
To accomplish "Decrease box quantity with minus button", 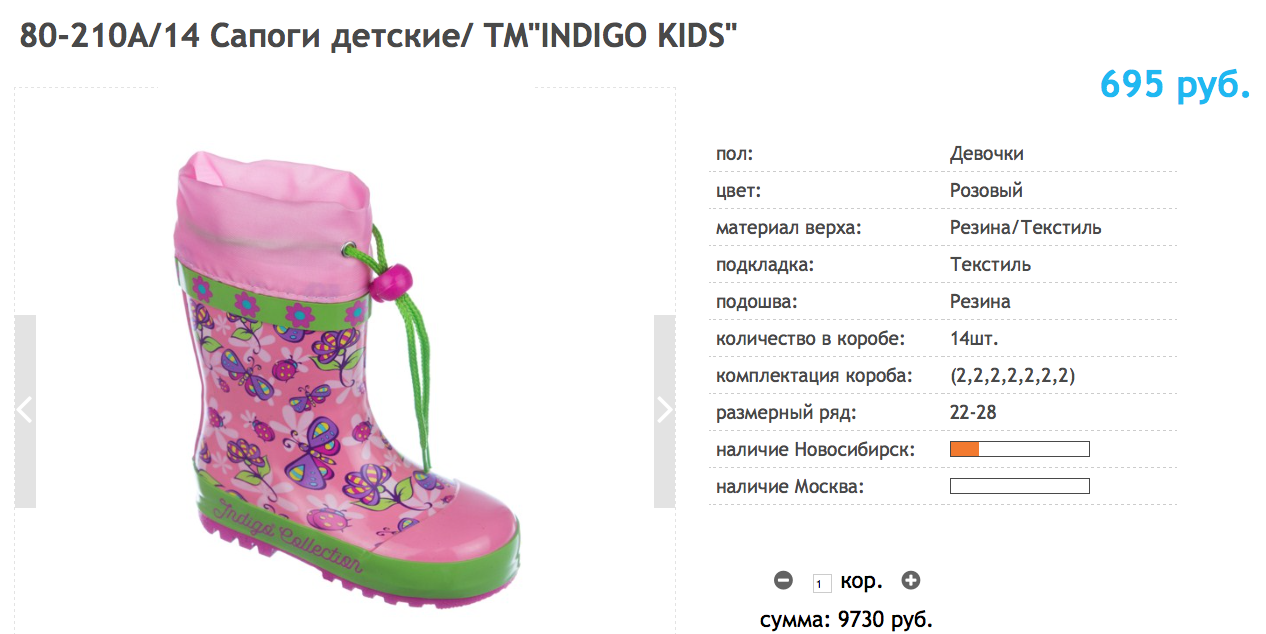I will click(x=784, y=580).
